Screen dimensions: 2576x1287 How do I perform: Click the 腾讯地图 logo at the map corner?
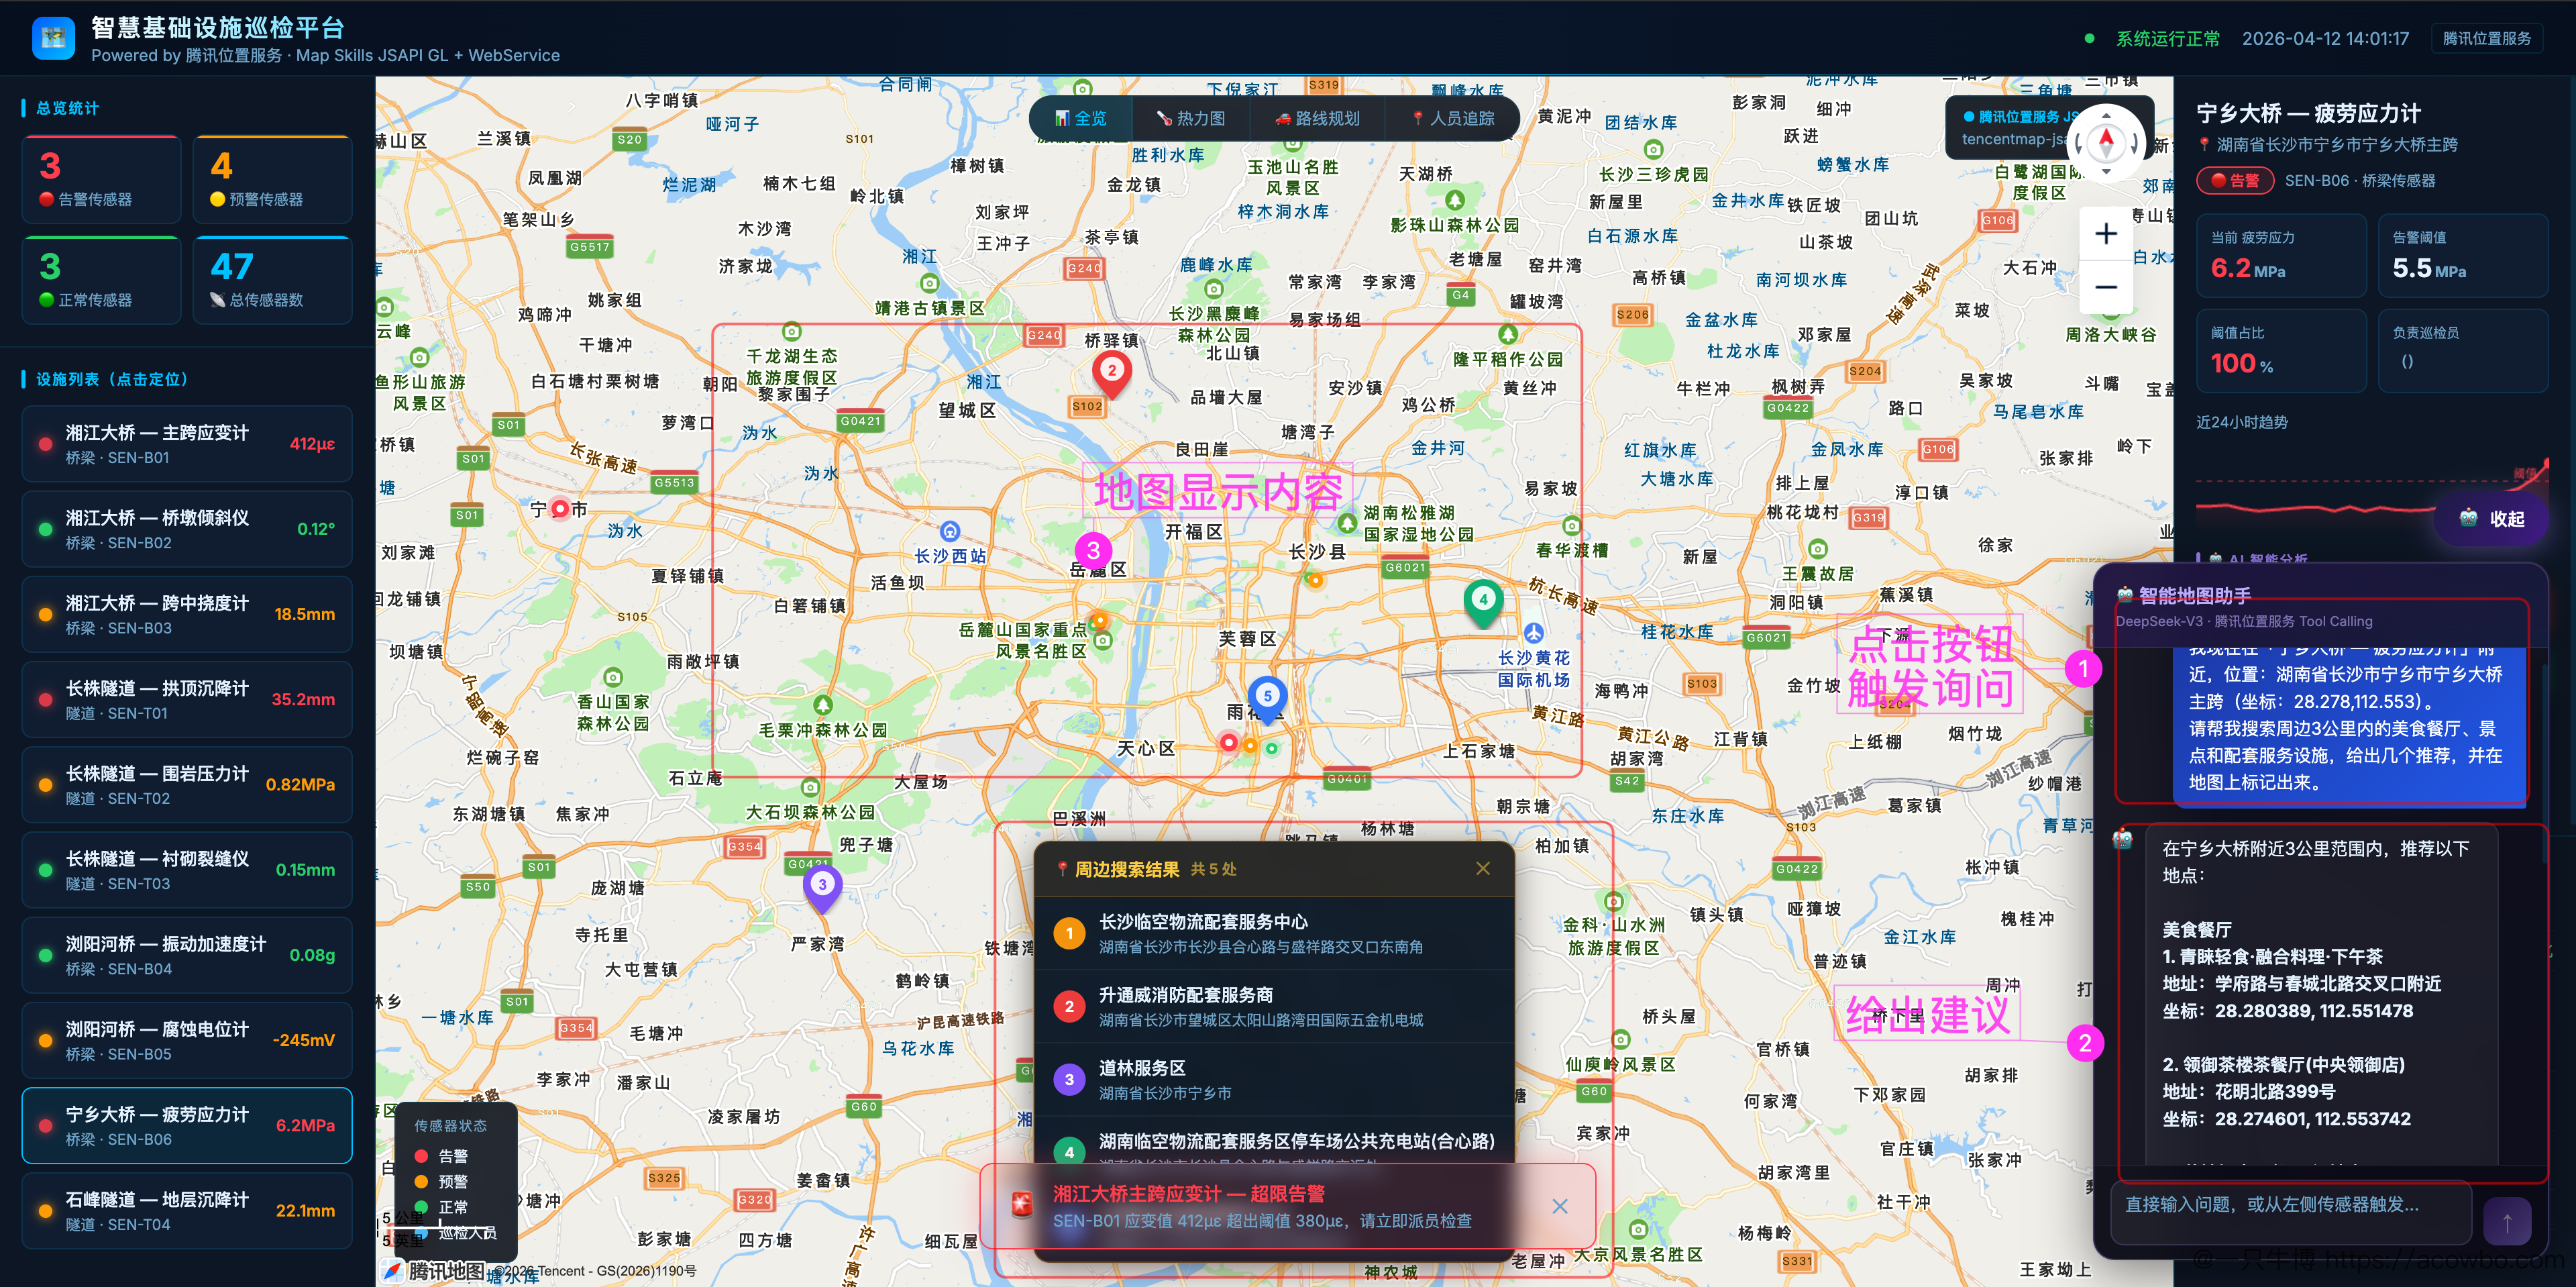(x=432, y=1270)
